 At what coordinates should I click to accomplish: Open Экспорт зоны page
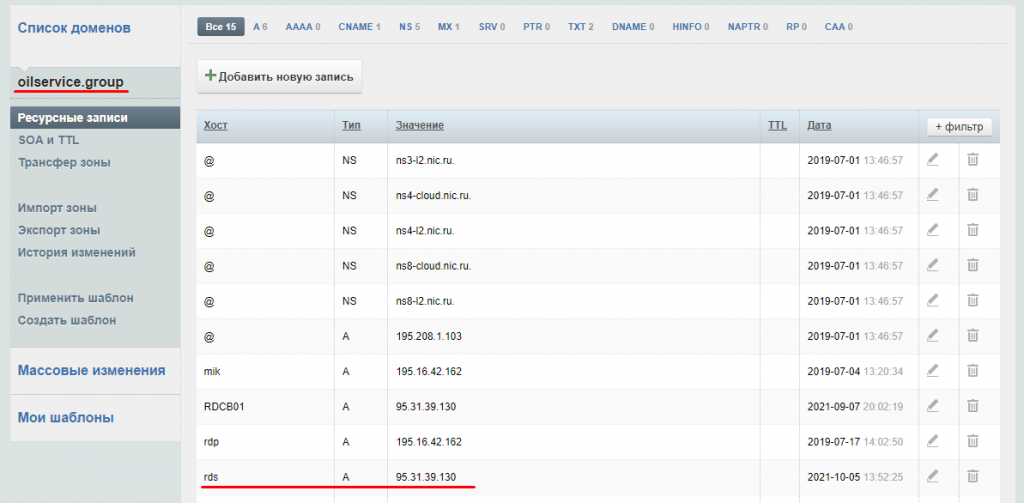pyautogui.click(x=59, y=231)
